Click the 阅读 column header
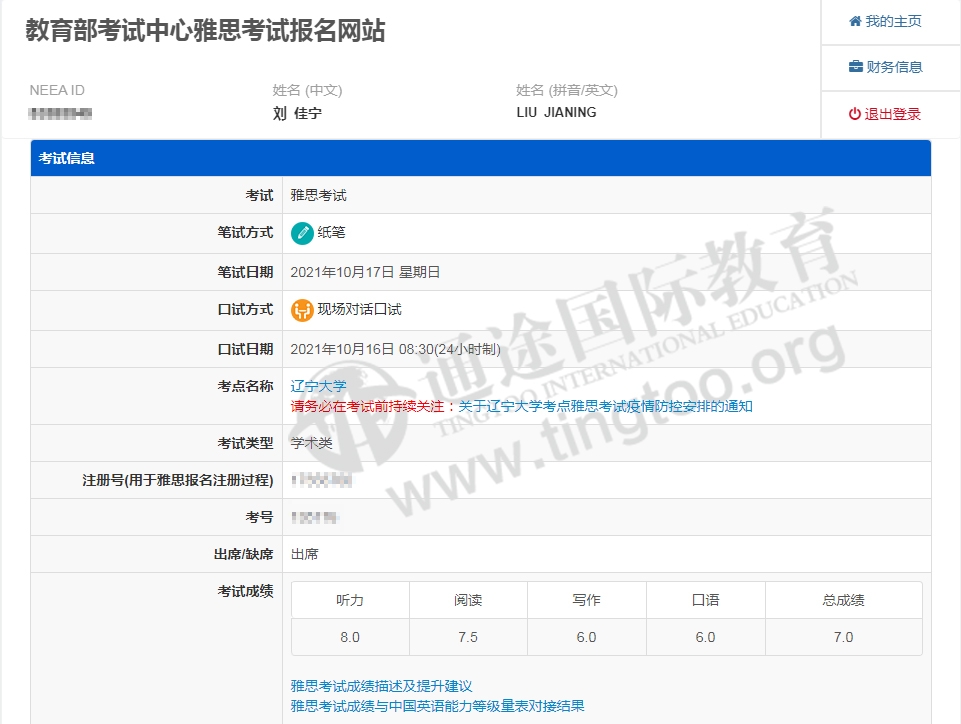The height and width of the screenshot is (724, 961). [x=468, y=600]
